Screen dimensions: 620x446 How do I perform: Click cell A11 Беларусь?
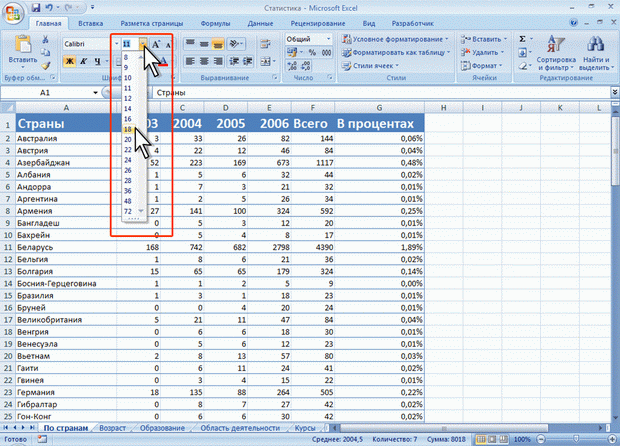pos(66,248)
